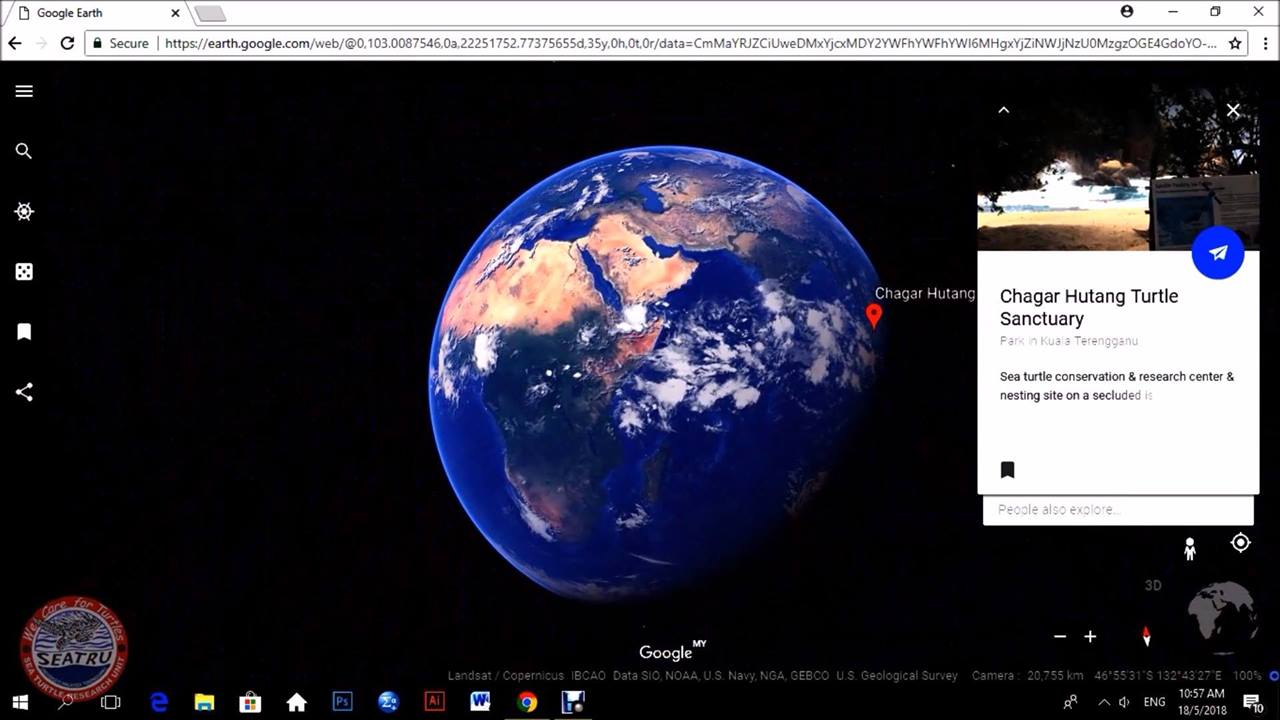Click the plus zoom in button
The width and height of the screenshot is (1280, 720).
click(1090, 636)
